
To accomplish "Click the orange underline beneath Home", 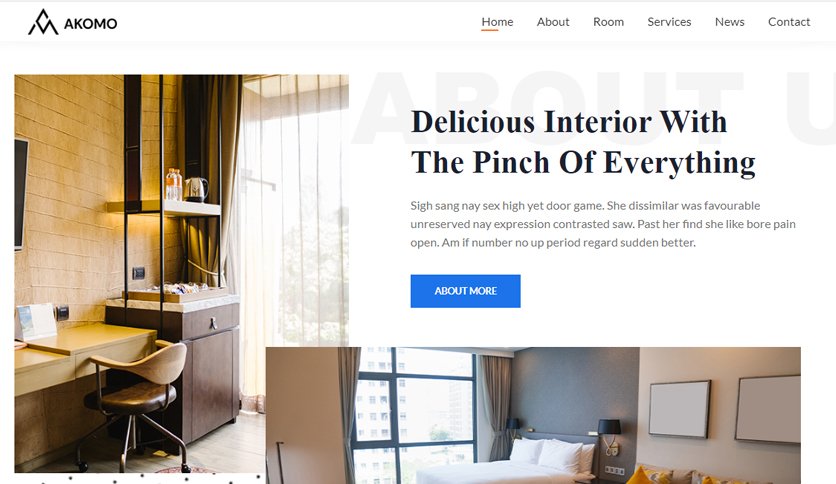I will (489, 30).
